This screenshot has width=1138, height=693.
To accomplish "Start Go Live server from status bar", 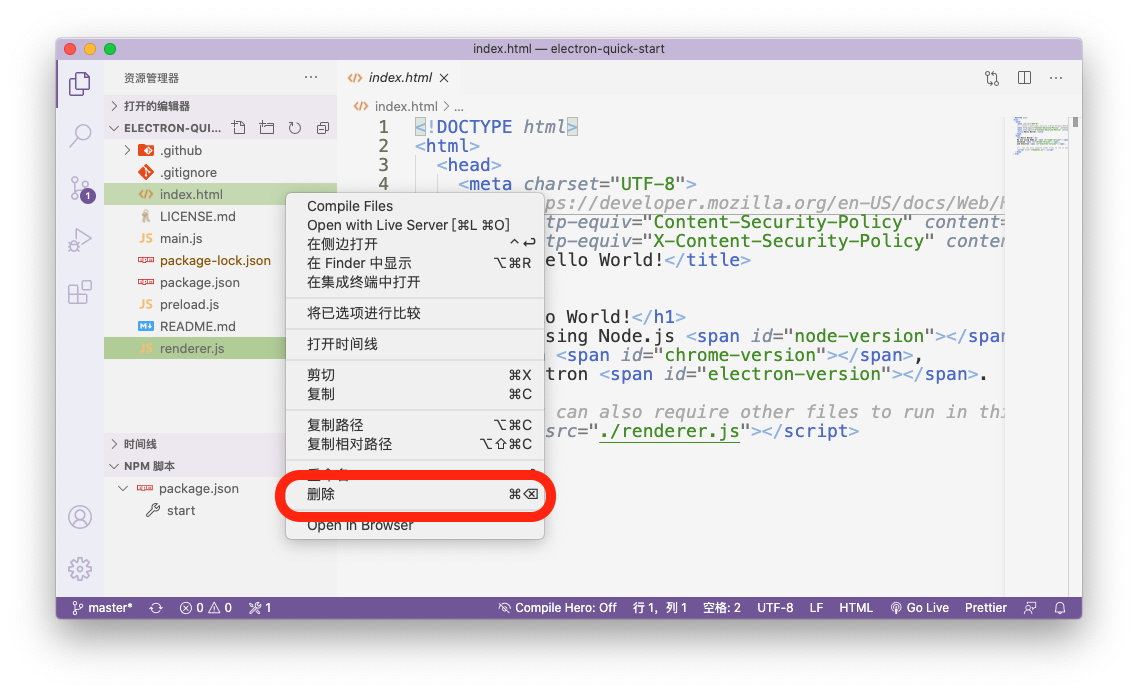I will tap(919, 608).
